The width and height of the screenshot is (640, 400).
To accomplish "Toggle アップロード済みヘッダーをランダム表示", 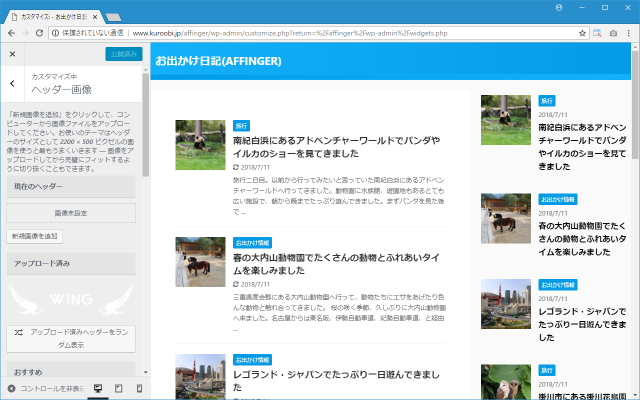I will point(71,337).
